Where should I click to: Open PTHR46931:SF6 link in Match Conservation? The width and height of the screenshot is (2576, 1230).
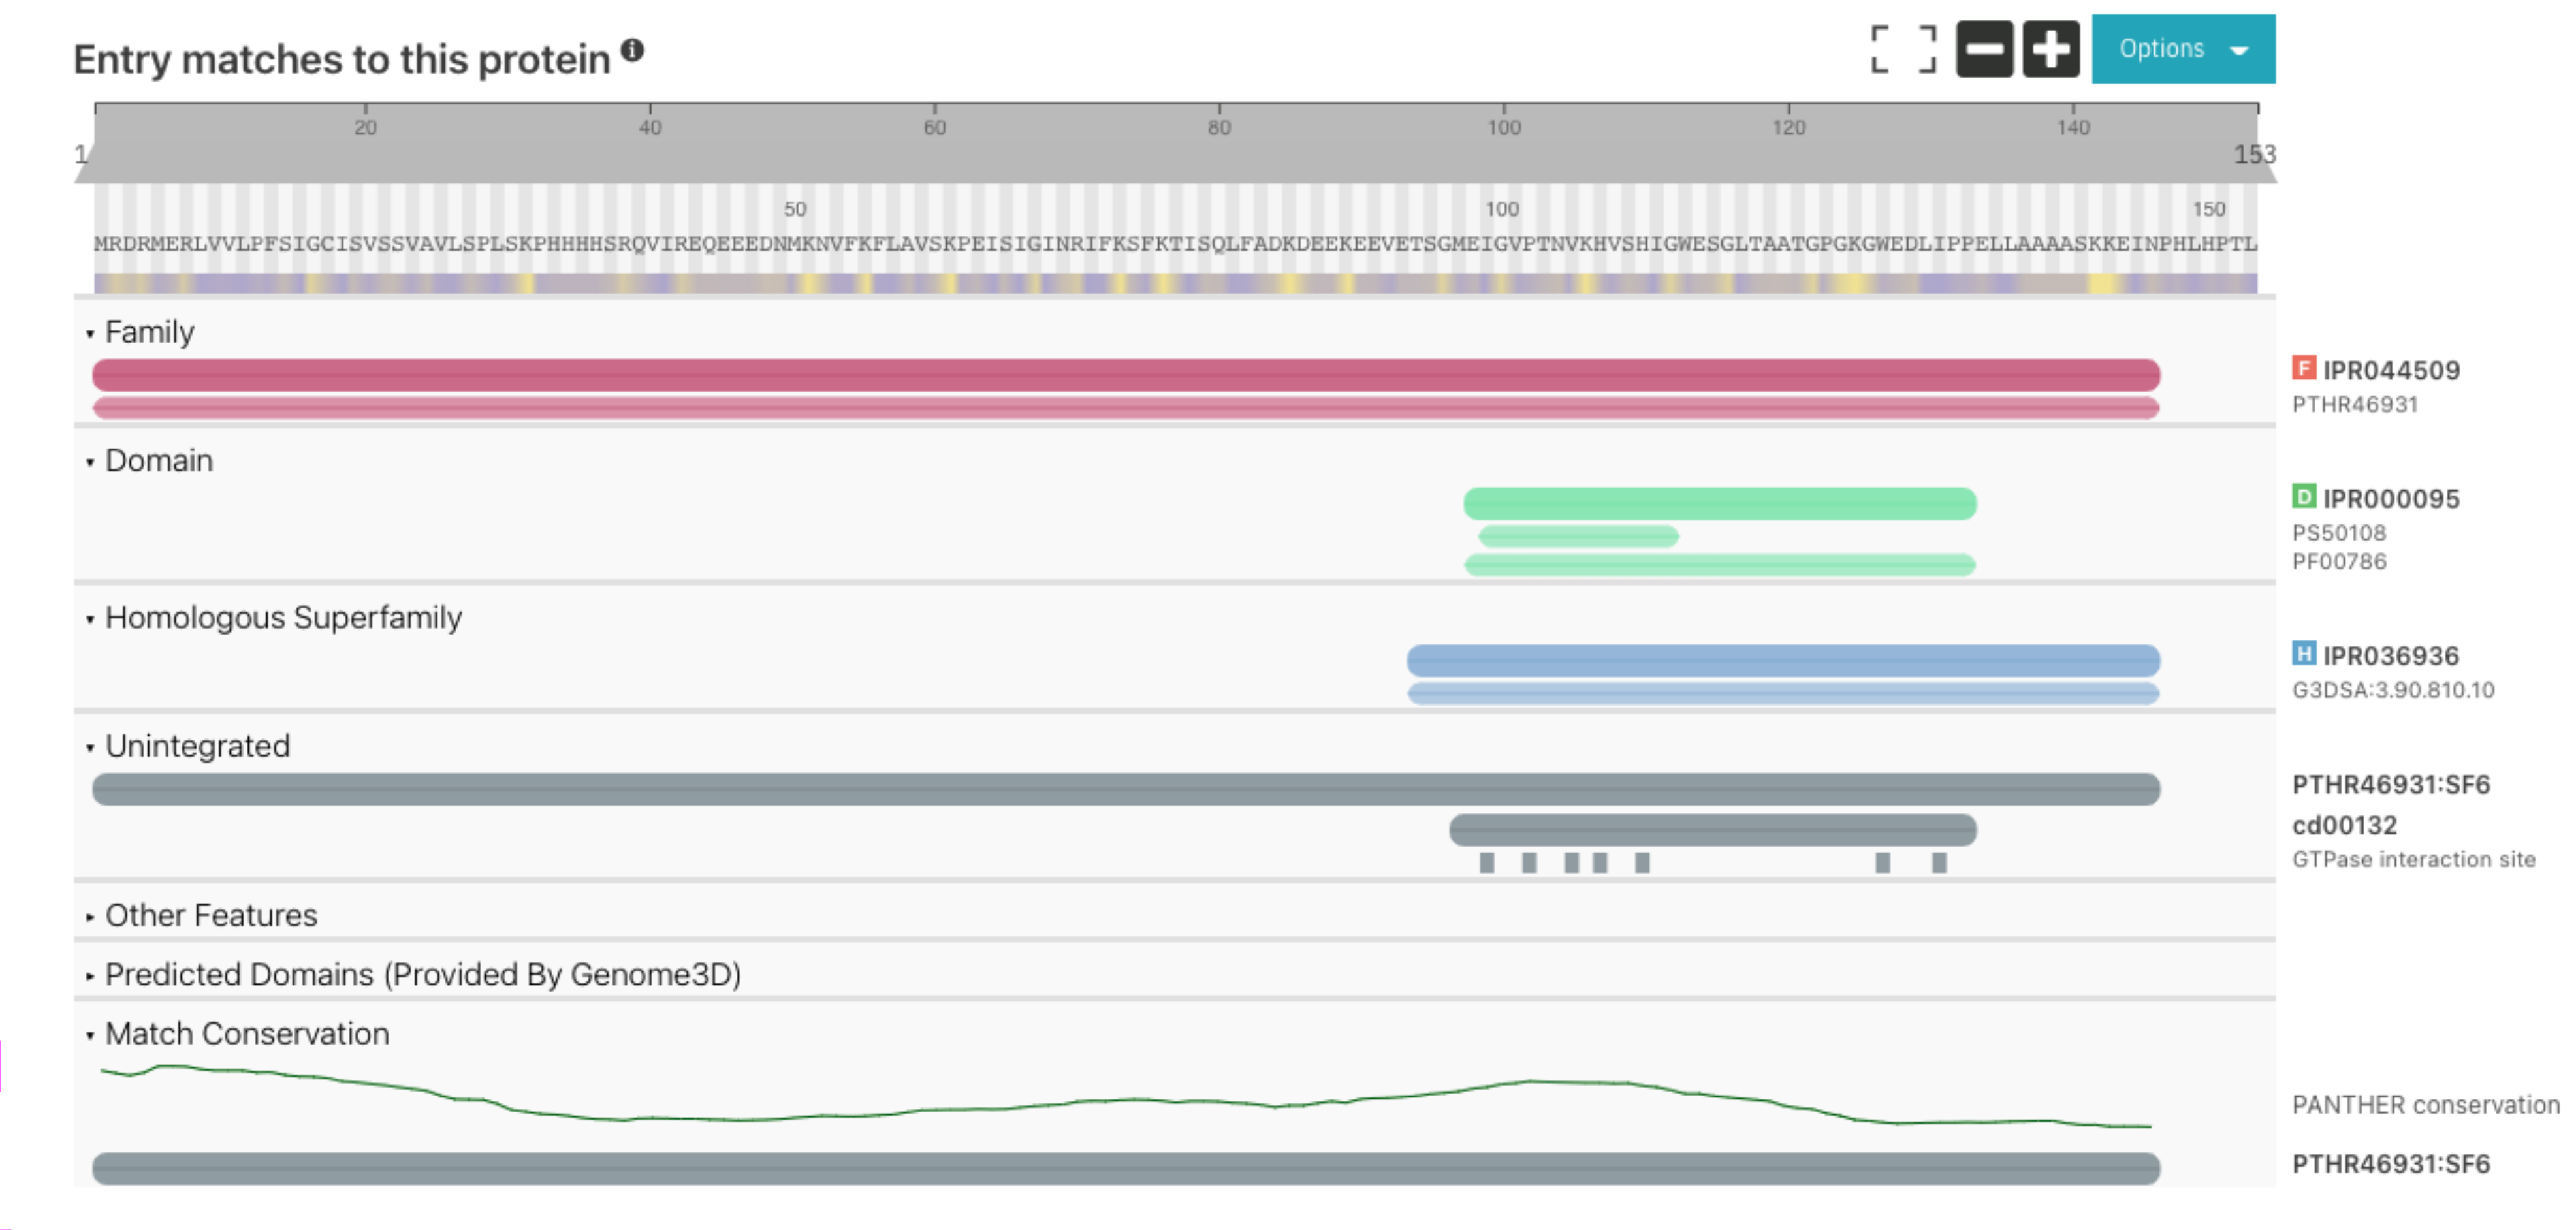tap(2391, 1163)
